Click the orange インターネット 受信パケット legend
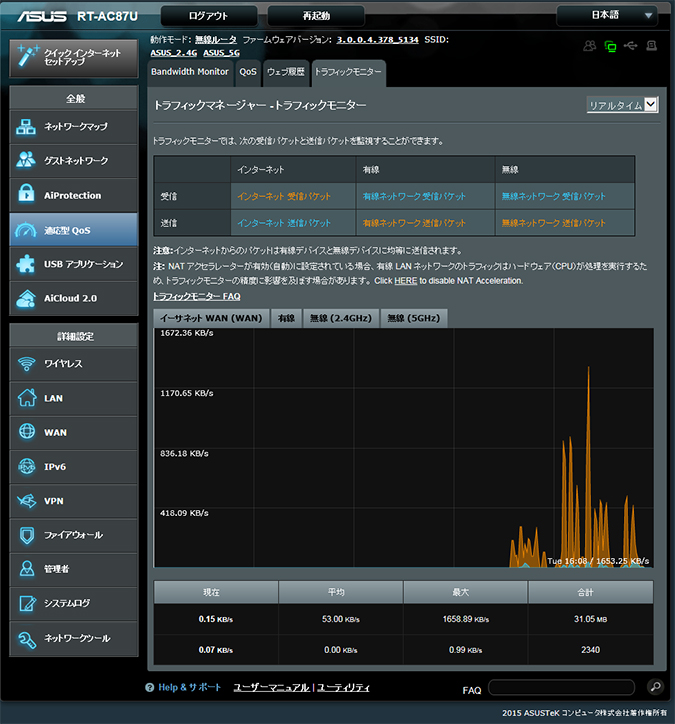The width and height of the screenshot is (675, 724). tap(284, 196)
